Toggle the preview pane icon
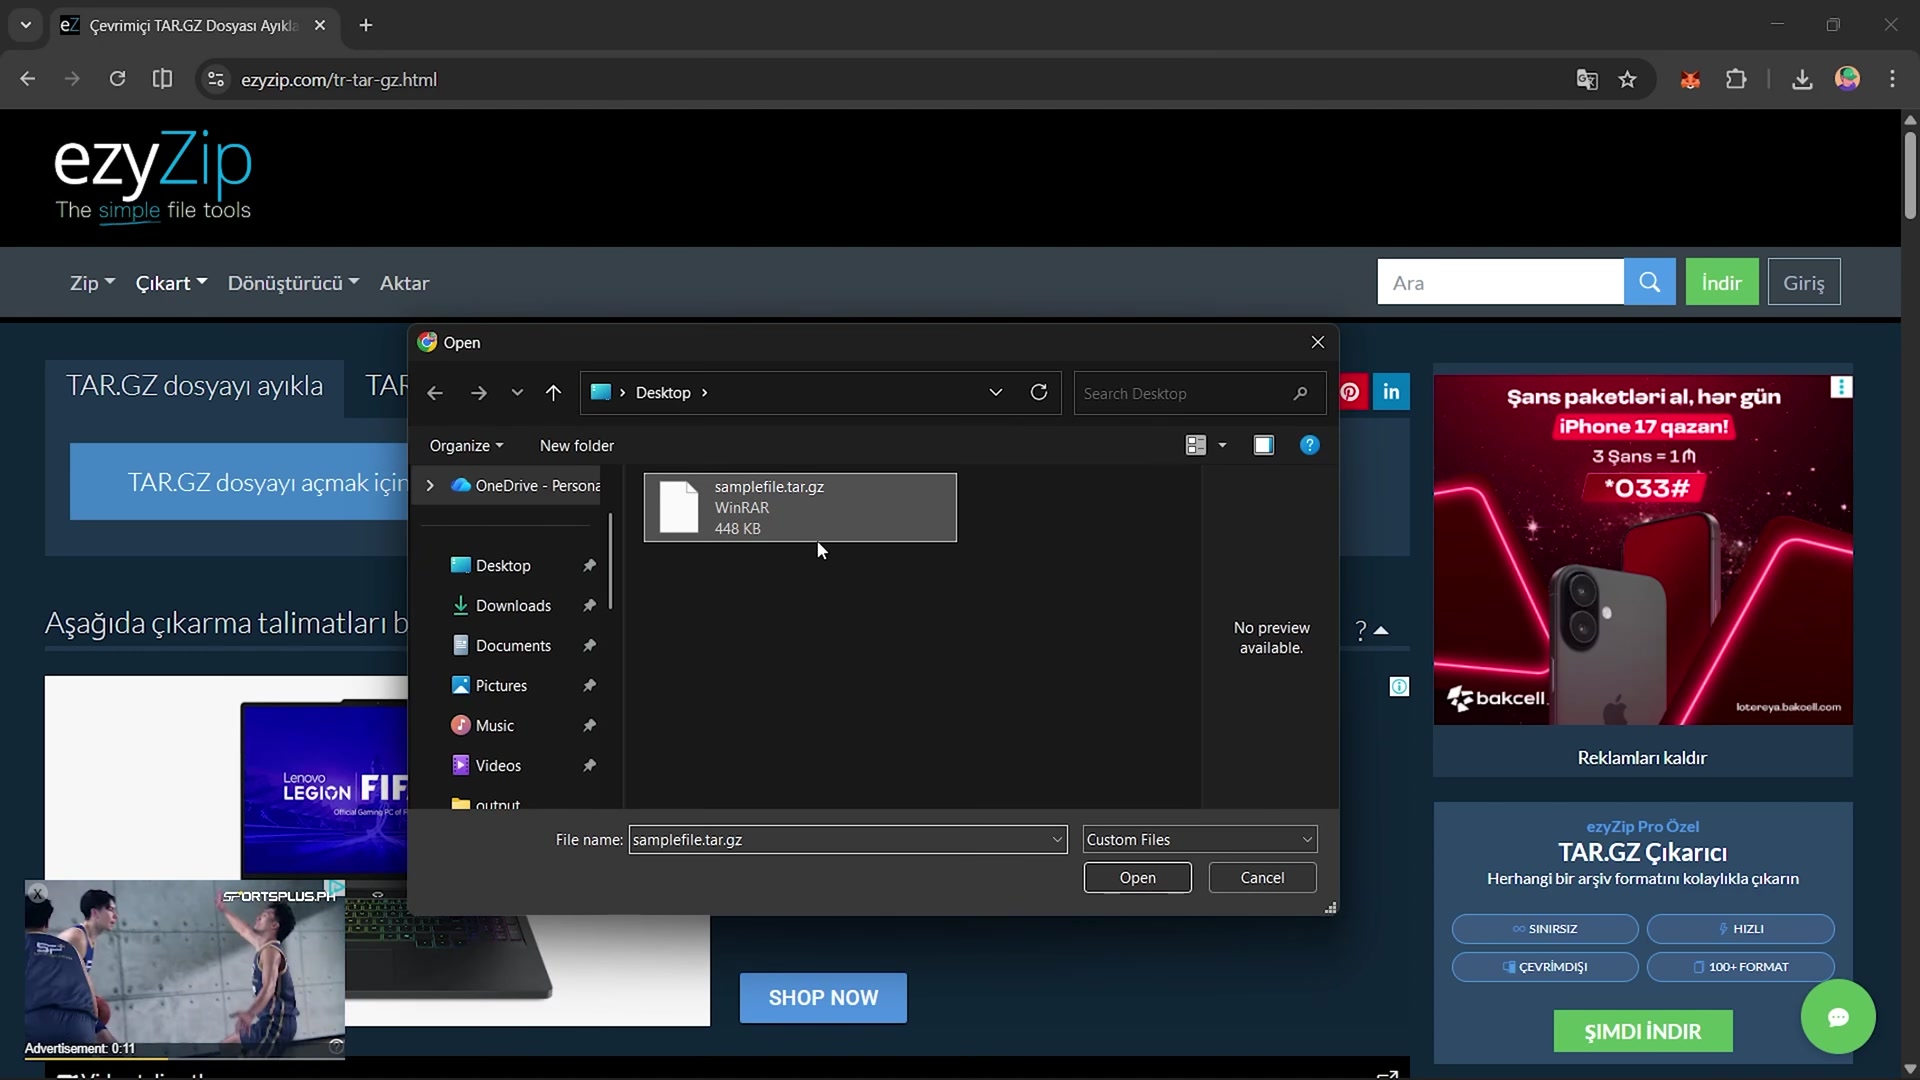The image size is (1920, 1080). [1264, 445]
